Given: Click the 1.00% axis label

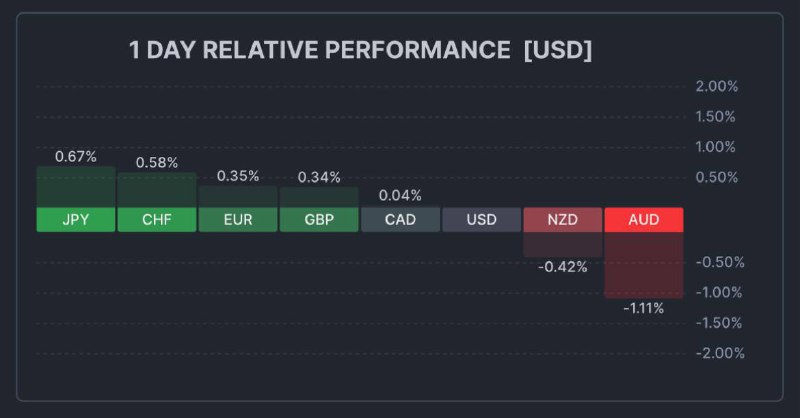Looking at the screenshot, I should pos(716,147).
